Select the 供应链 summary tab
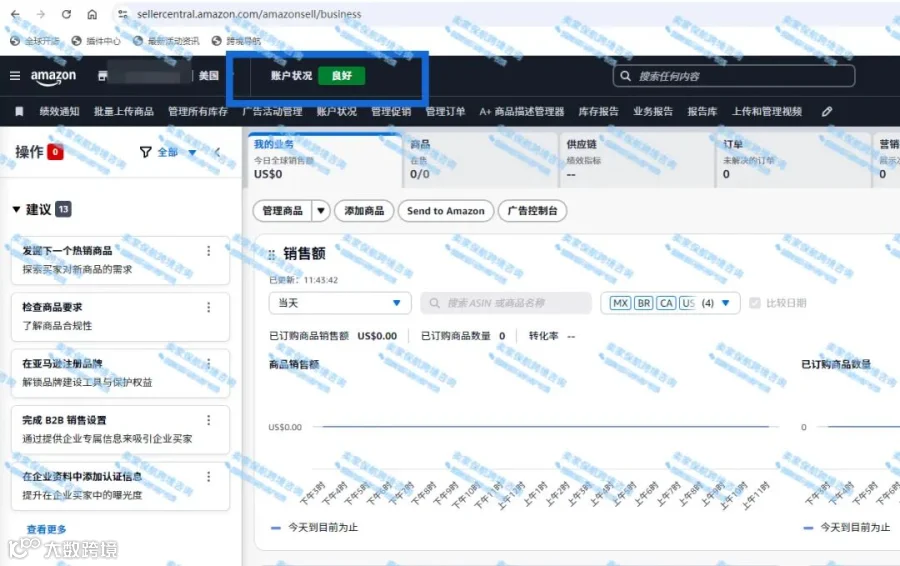 (x=637, y=160)
